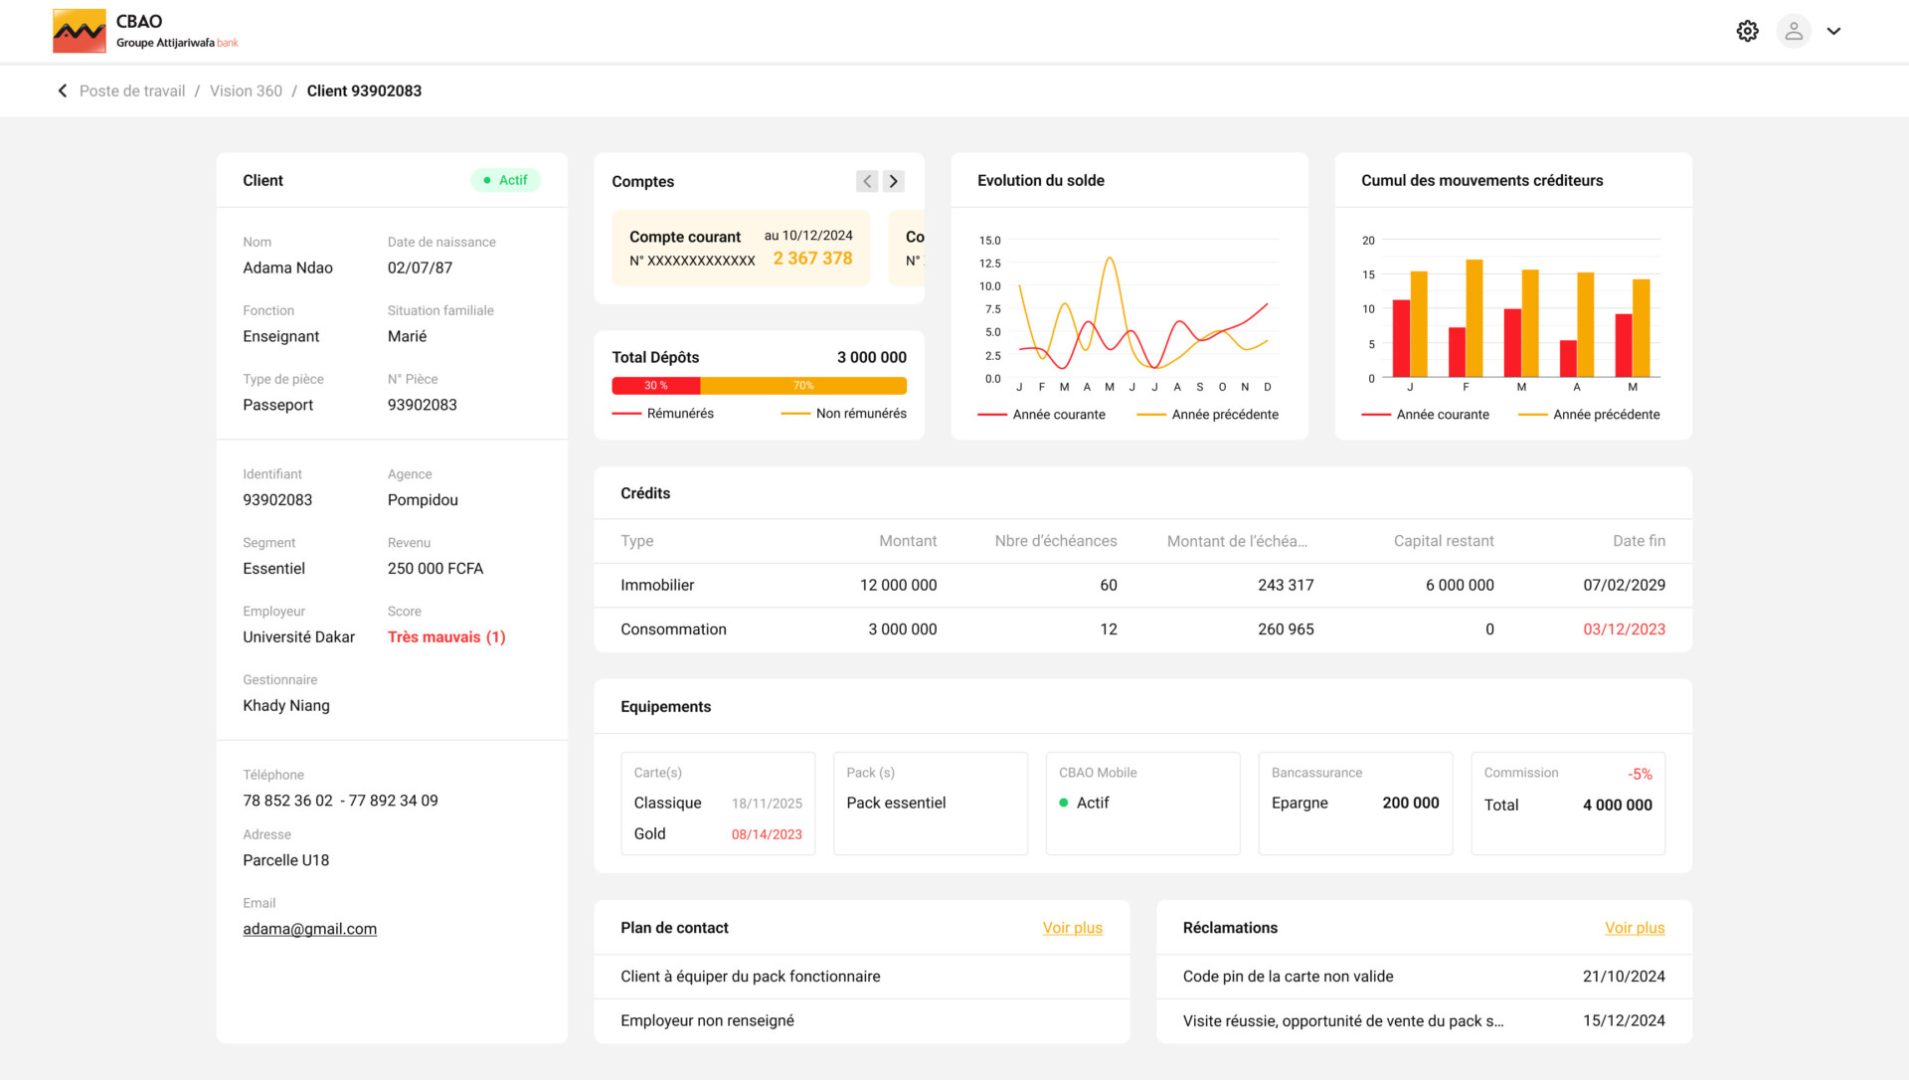The height and width of the screenshot is (1080, 1909).
Task: Go to Poste de travail breadcrumb
Action: click(132, 91)
